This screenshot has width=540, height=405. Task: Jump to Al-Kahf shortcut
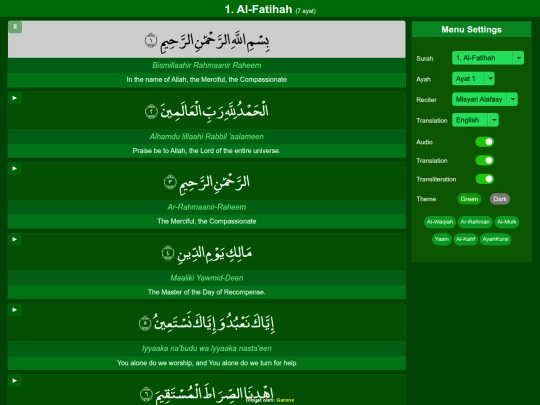coord(466,239)
